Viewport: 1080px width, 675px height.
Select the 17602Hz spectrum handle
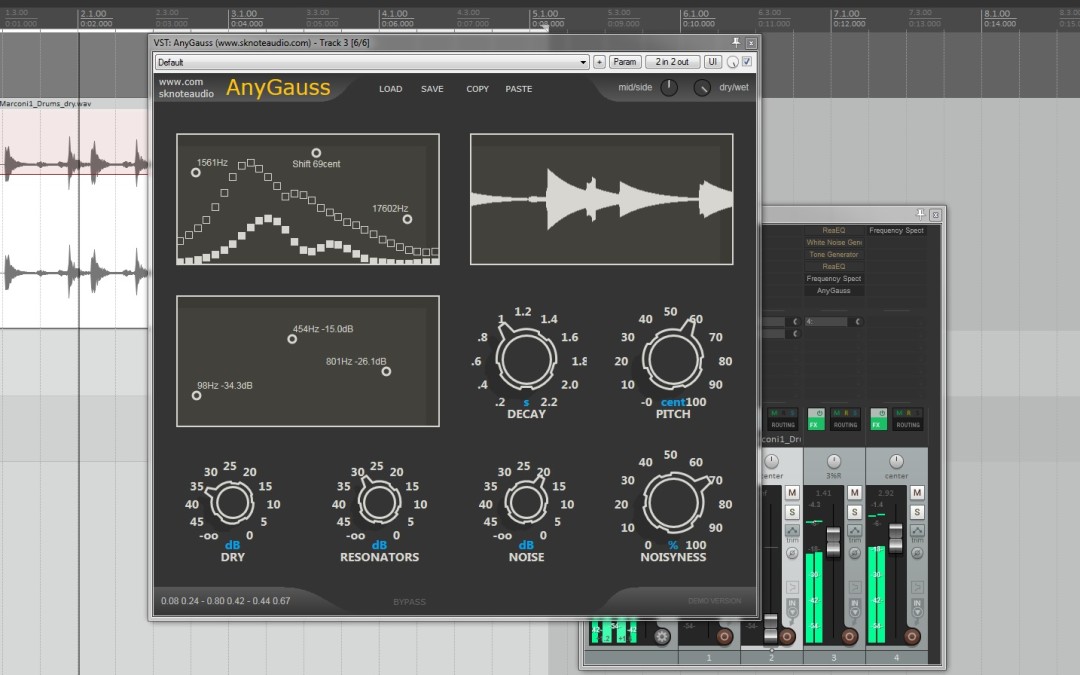408,219
